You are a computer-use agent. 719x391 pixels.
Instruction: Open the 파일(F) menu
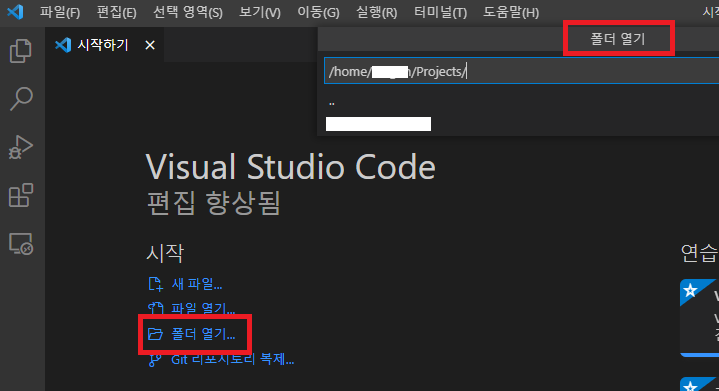point(60,12)
